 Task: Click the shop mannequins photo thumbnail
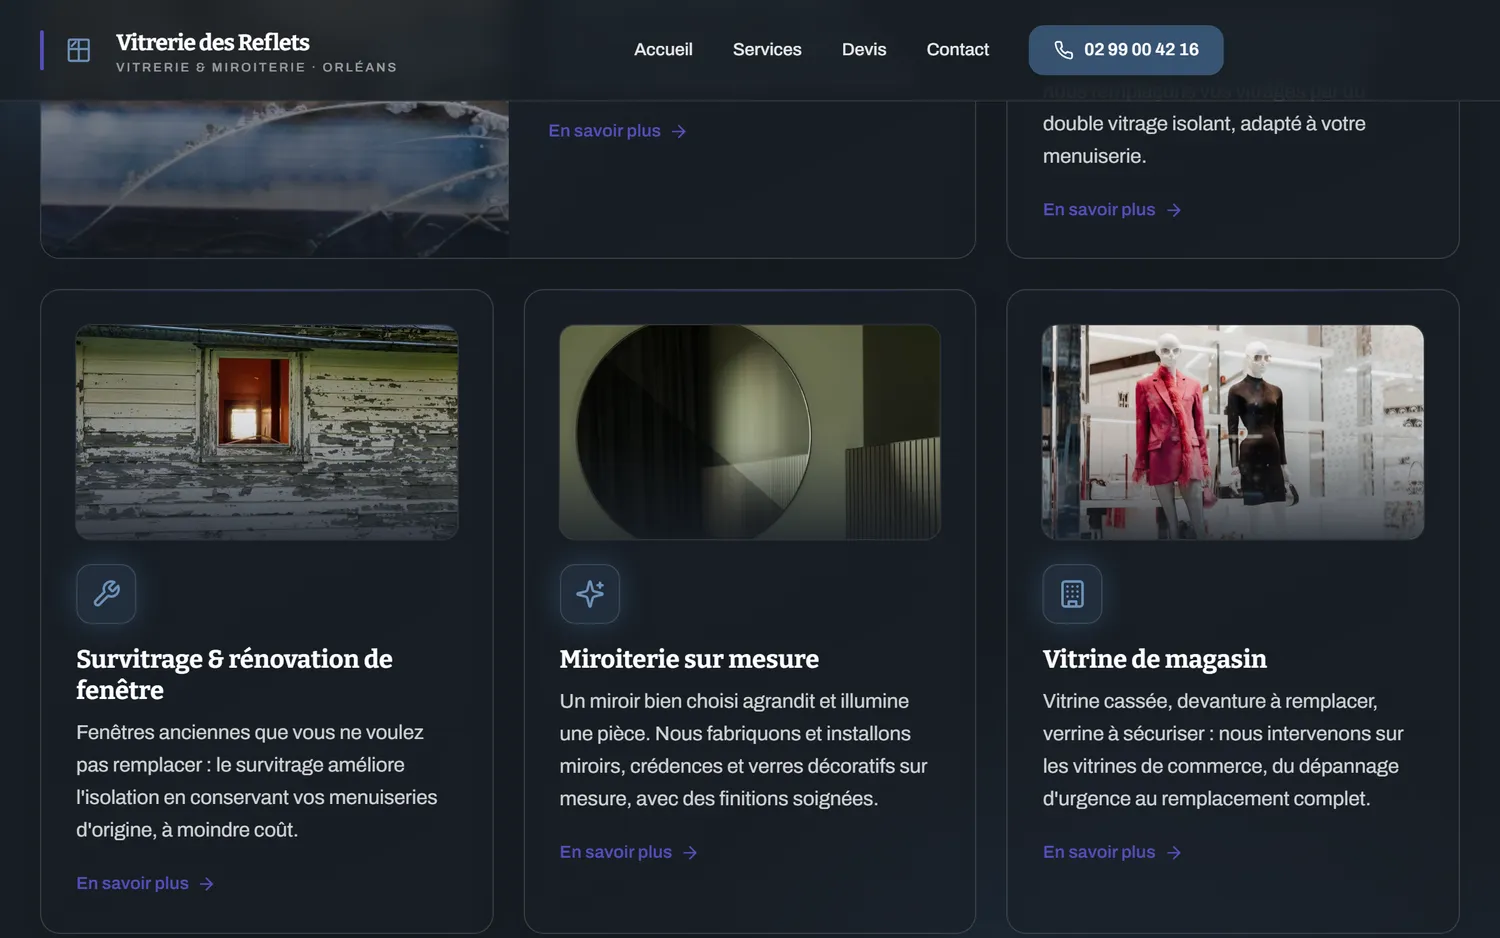point(1233,432)
